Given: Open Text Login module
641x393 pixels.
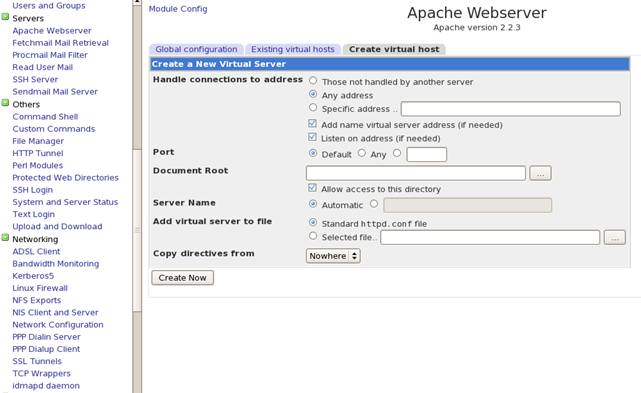Looking at the screenshot, I should 34,215.
